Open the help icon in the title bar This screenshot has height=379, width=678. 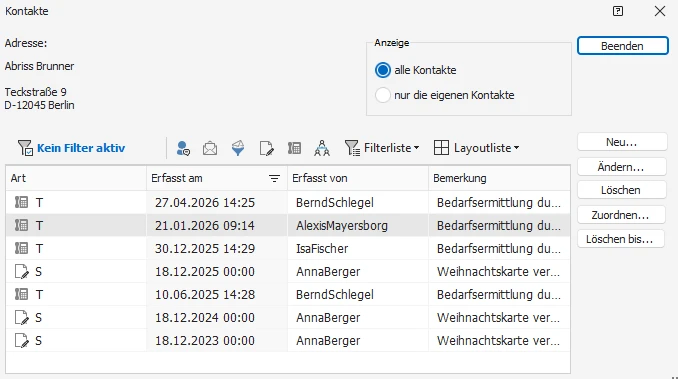coord(618,11)
